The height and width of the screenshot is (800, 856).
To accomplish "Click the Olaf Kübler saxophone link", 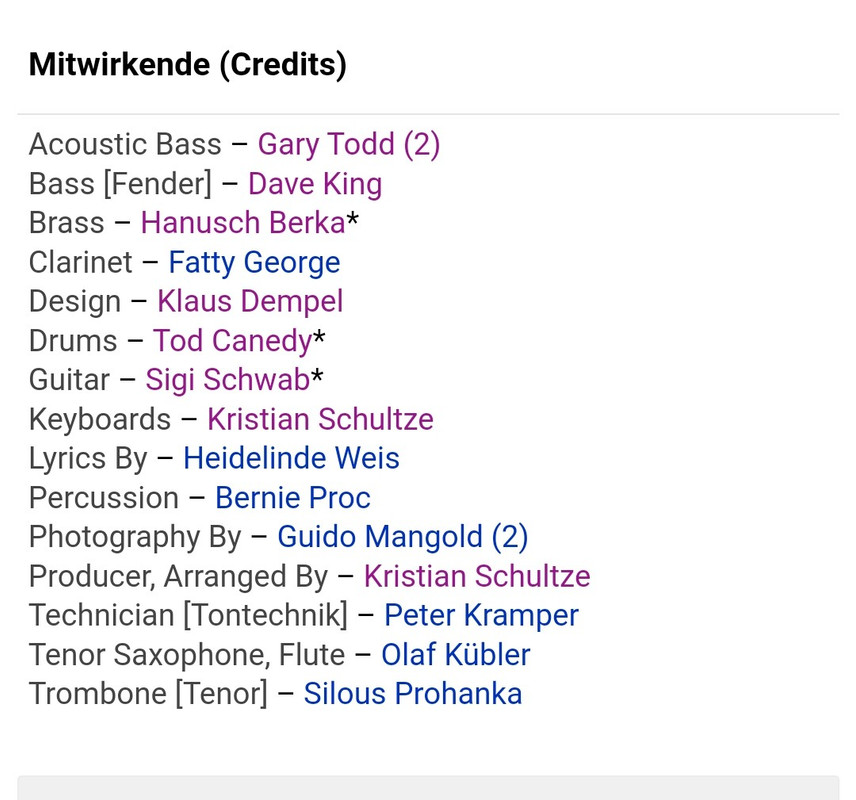I will [455, 655].
